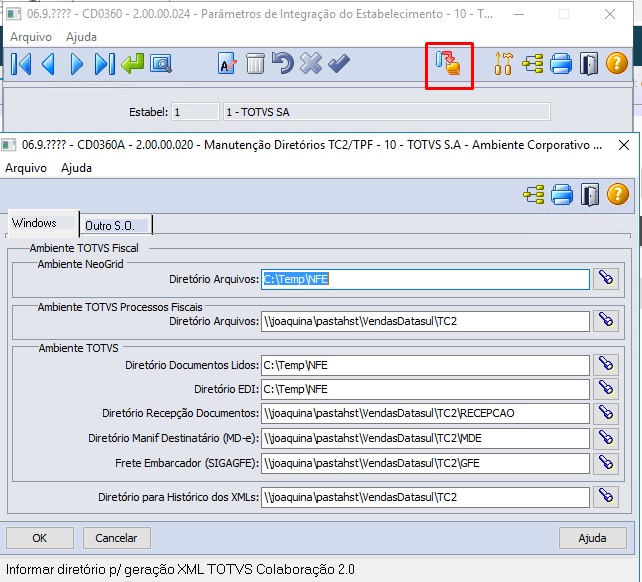Click the exit door icon in CD0360 window
The height and width of the screenshot is (582, 642).
click(x=589, y=63)
